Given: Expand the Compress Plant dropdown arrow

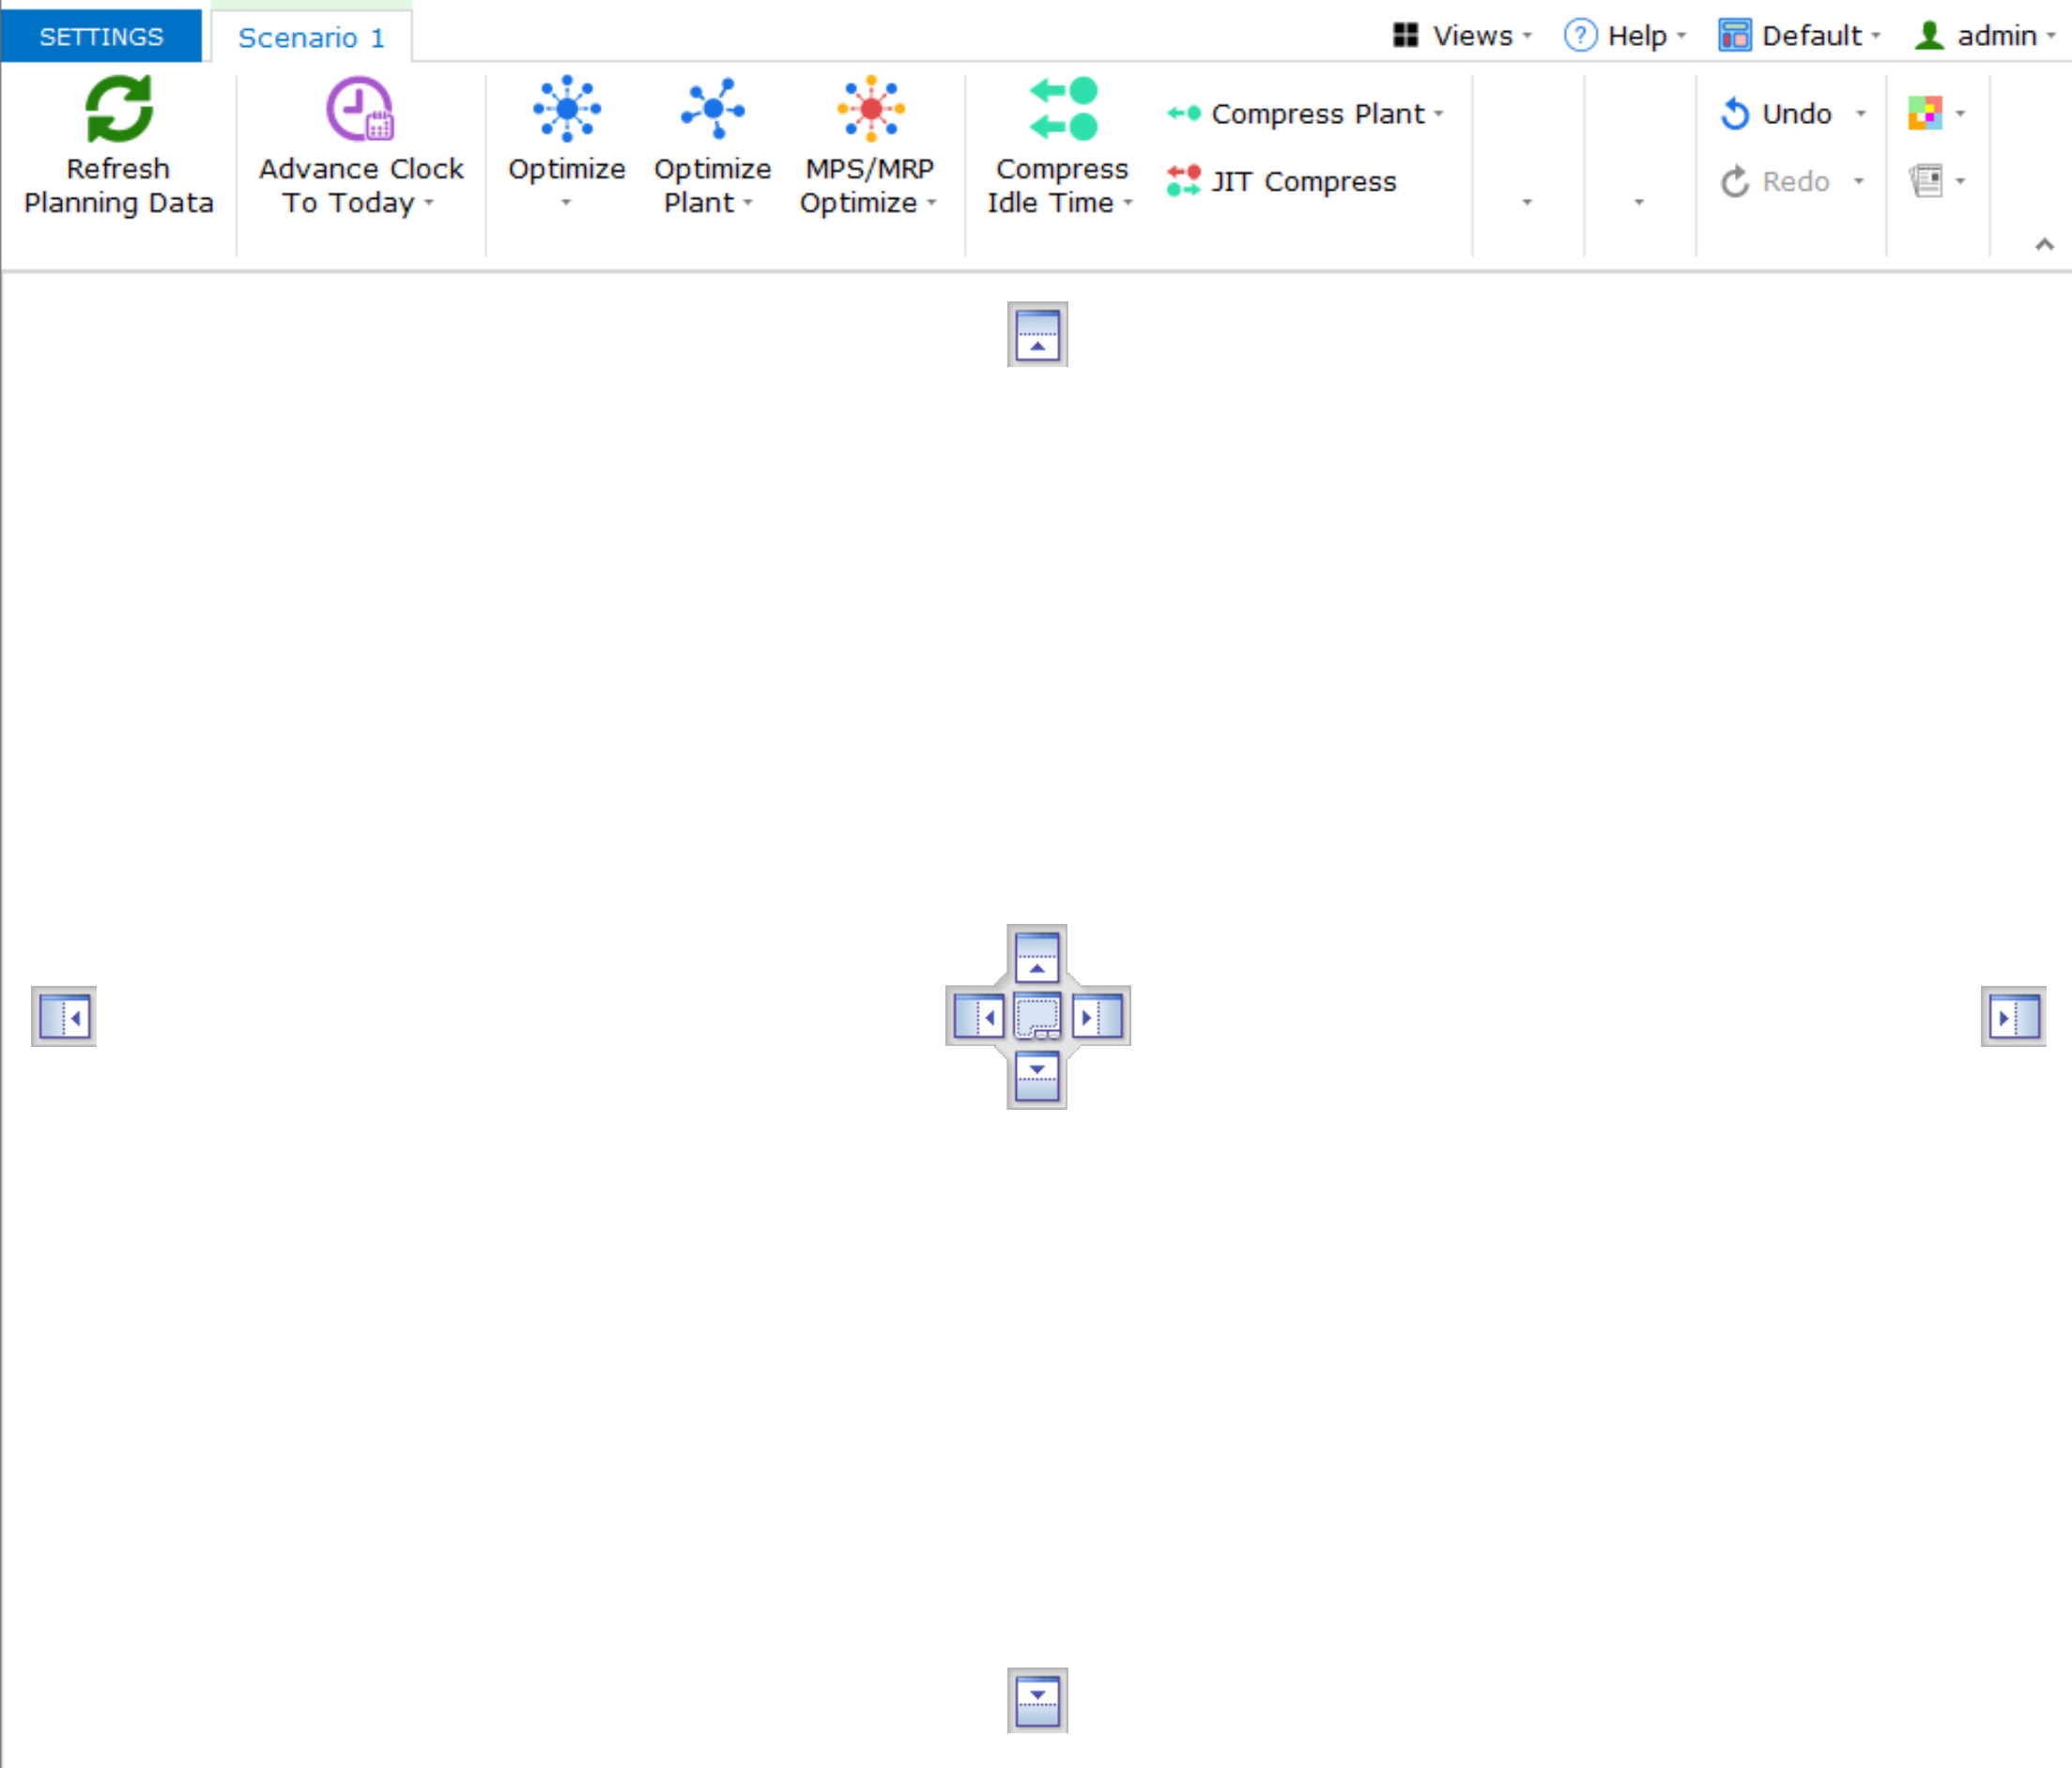Looking at the screenshot, I should pos(1439,114).
